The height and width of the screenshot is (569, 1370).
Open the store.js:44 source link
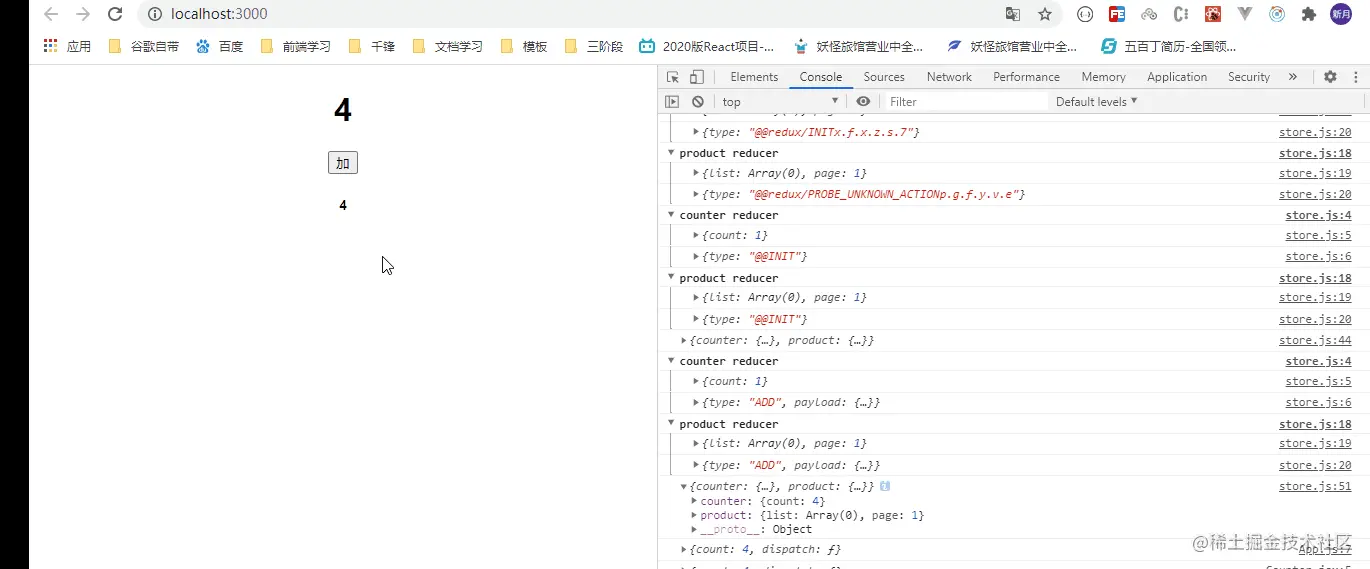pos(1315,341)
